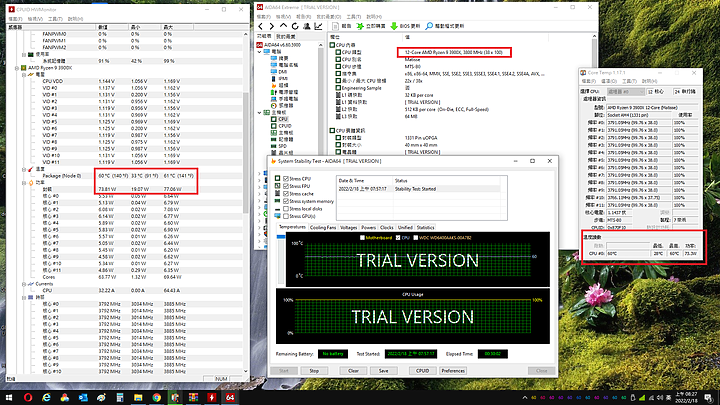Collapse powers group in HWMonitor
The image size is (720, 405).
24,183
